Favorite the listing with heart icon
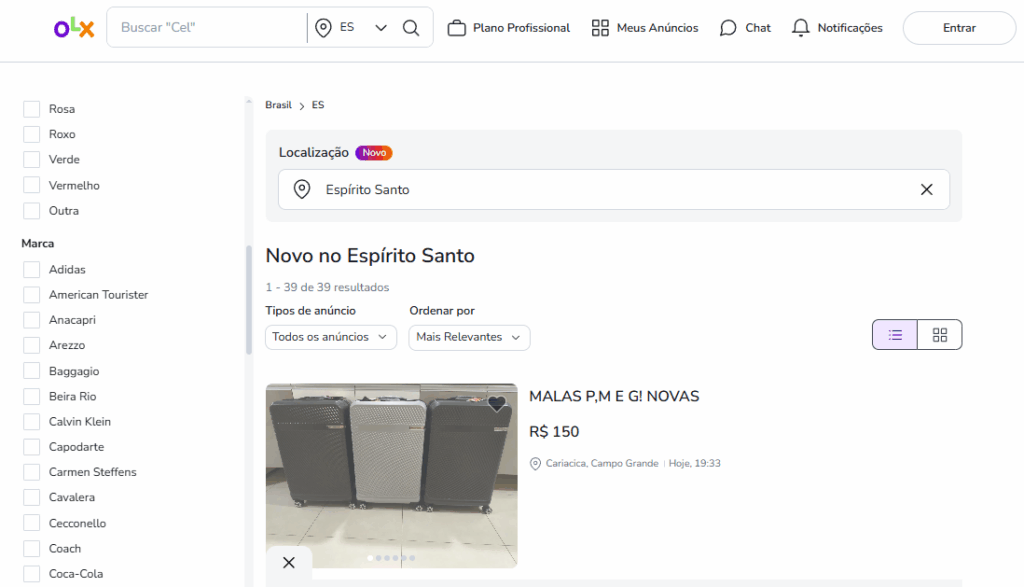Screen dimensions: 1024x587 click(x=497, y=404)
